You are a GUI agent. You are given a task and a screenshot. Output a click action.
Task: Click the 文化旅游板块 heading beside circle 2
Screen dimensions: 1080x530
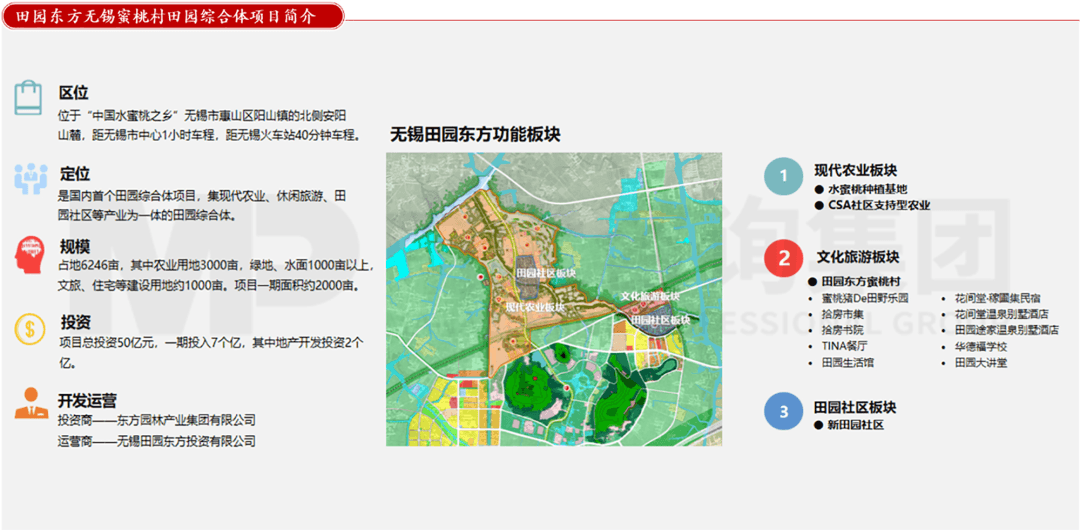tap(858, 257)
